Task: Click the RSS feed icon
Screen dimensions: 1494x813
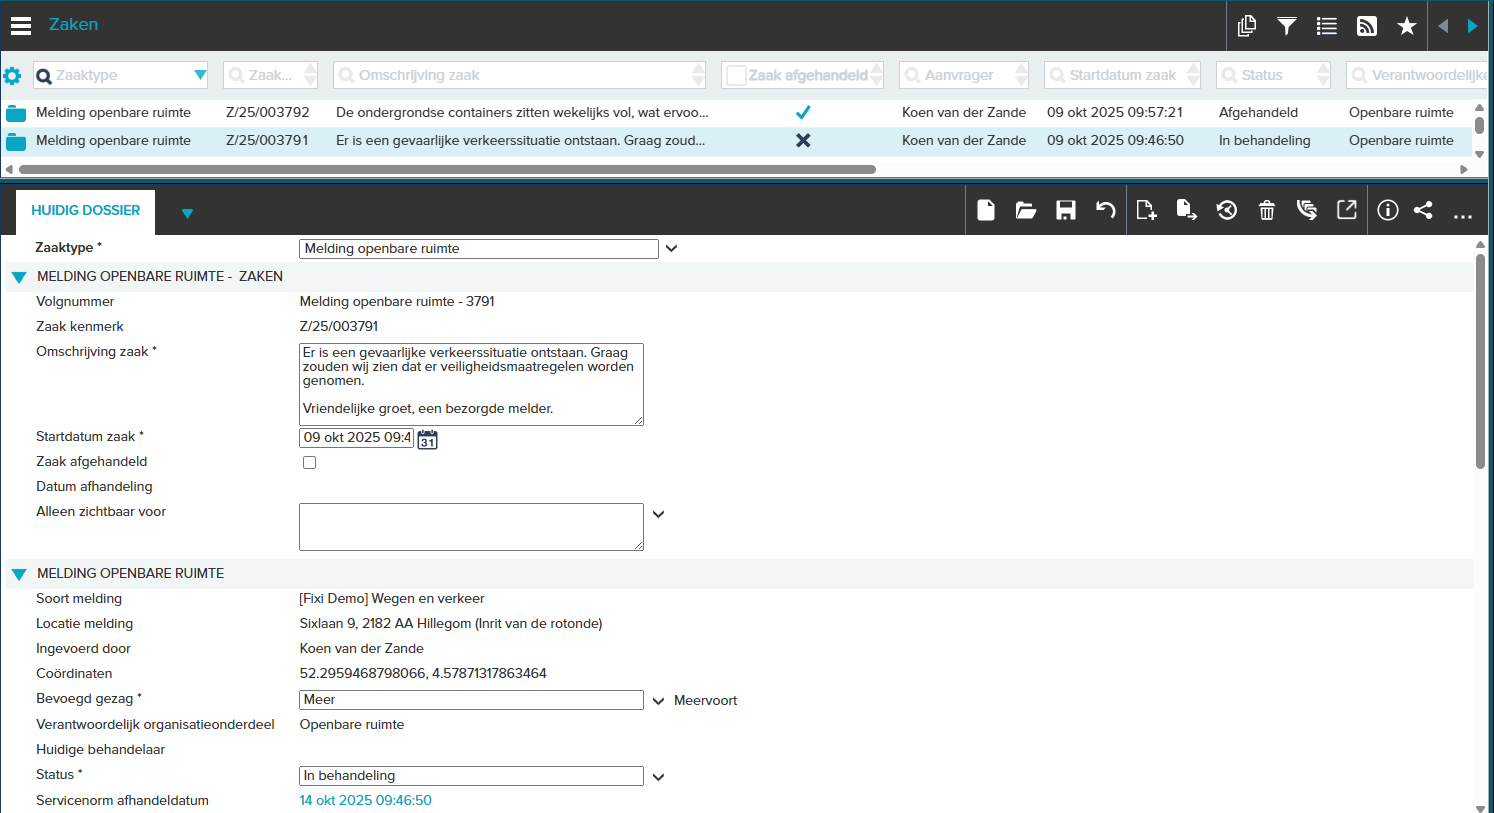Action: pyautogui.click(x=1367, y=26)
